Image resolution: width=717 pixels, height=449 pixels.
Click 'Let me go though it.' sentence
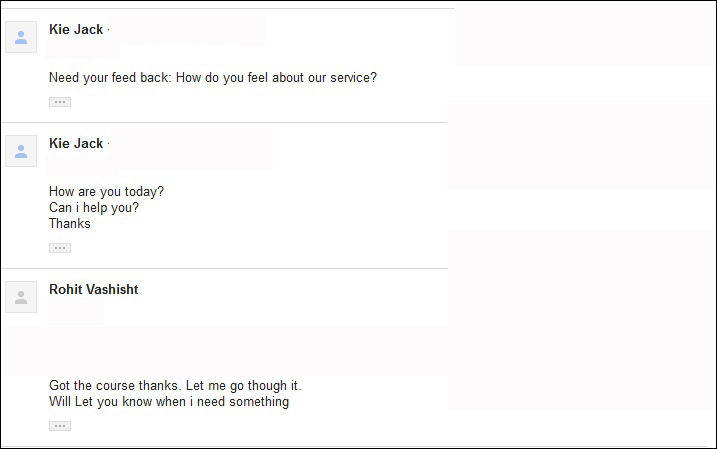tap(244, 385)
